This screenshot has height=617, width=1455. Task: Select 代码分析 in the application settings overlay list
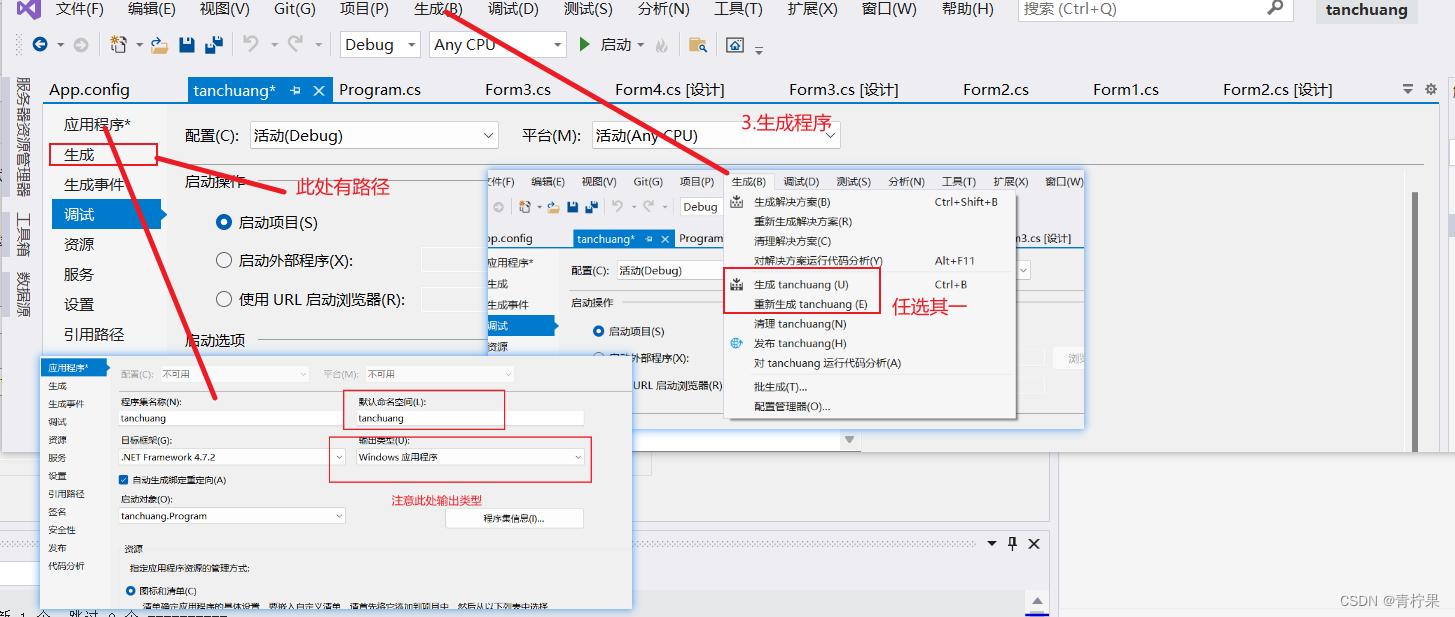click(x=66, y=566)
